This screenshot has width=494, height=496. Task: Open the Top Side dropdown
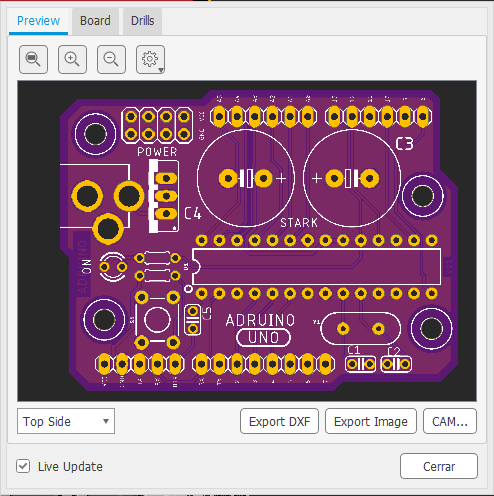pos(66,421)
